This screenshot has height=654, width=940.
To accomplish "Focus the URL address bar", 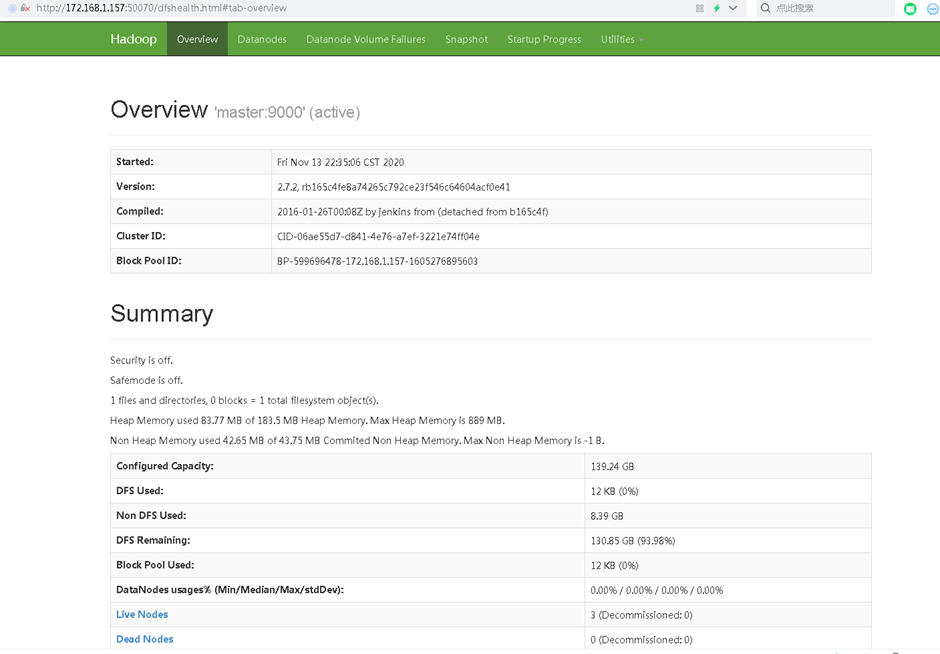I will [360, 8].
